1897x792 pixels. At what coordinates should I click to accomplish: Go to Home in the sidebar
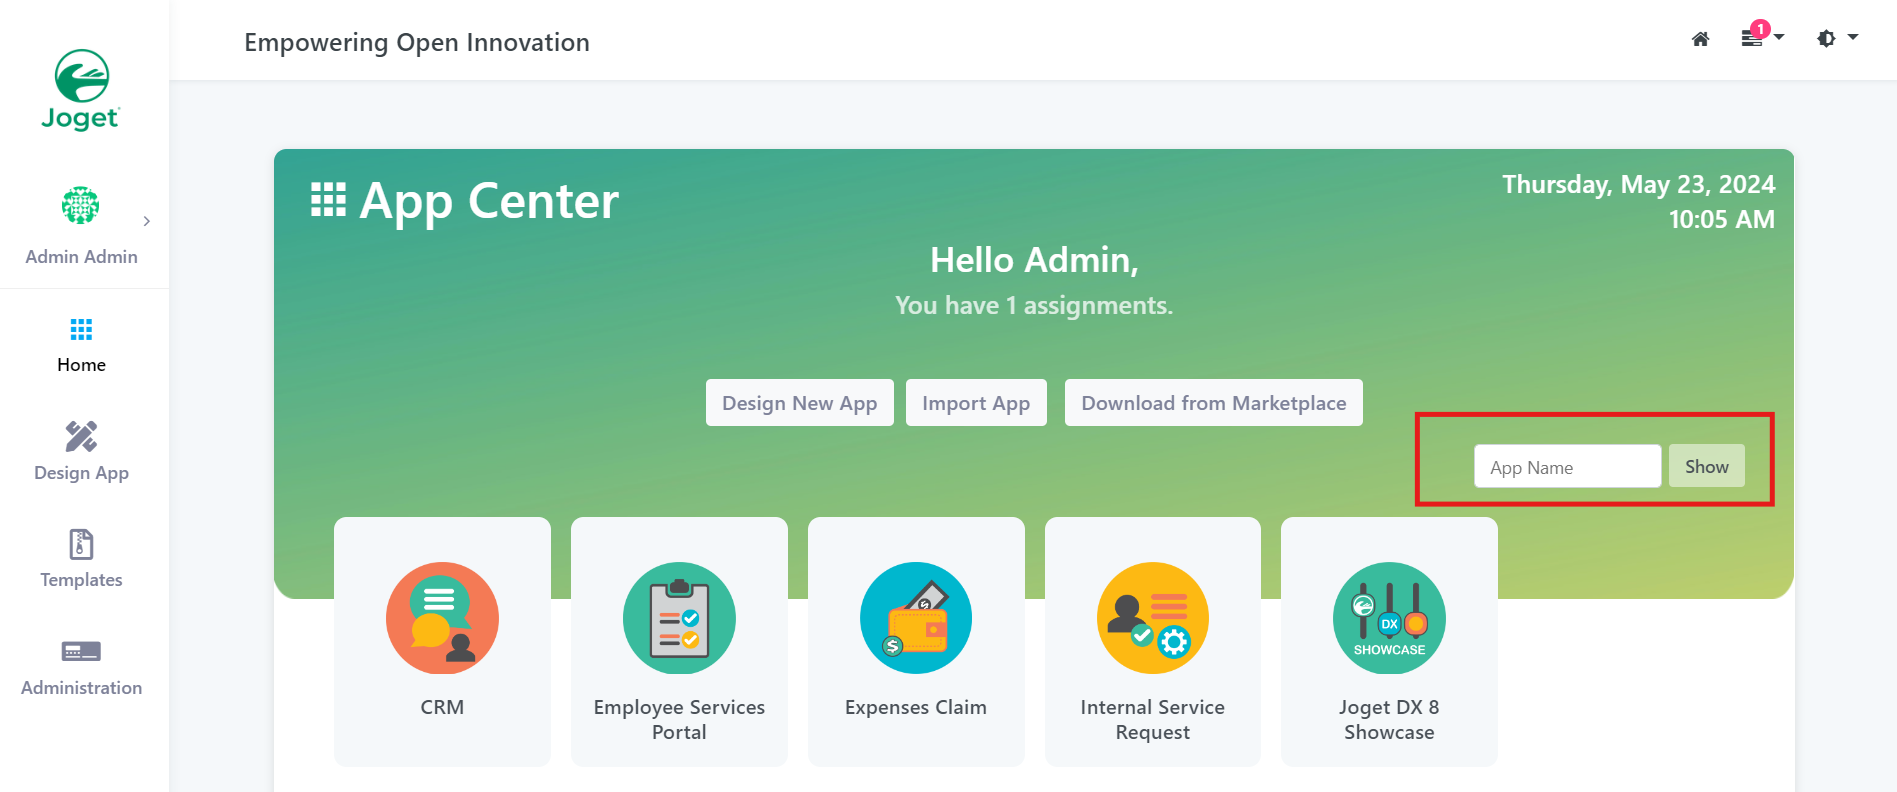click(x=81, y=345)
